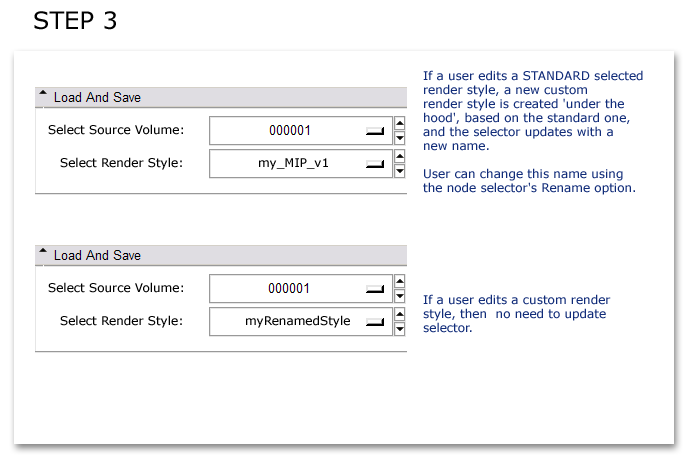The image size is (698, 473).
Task: Click the menu indicator icon inside my_MIP_v1 selector
Action: (375, 165)
